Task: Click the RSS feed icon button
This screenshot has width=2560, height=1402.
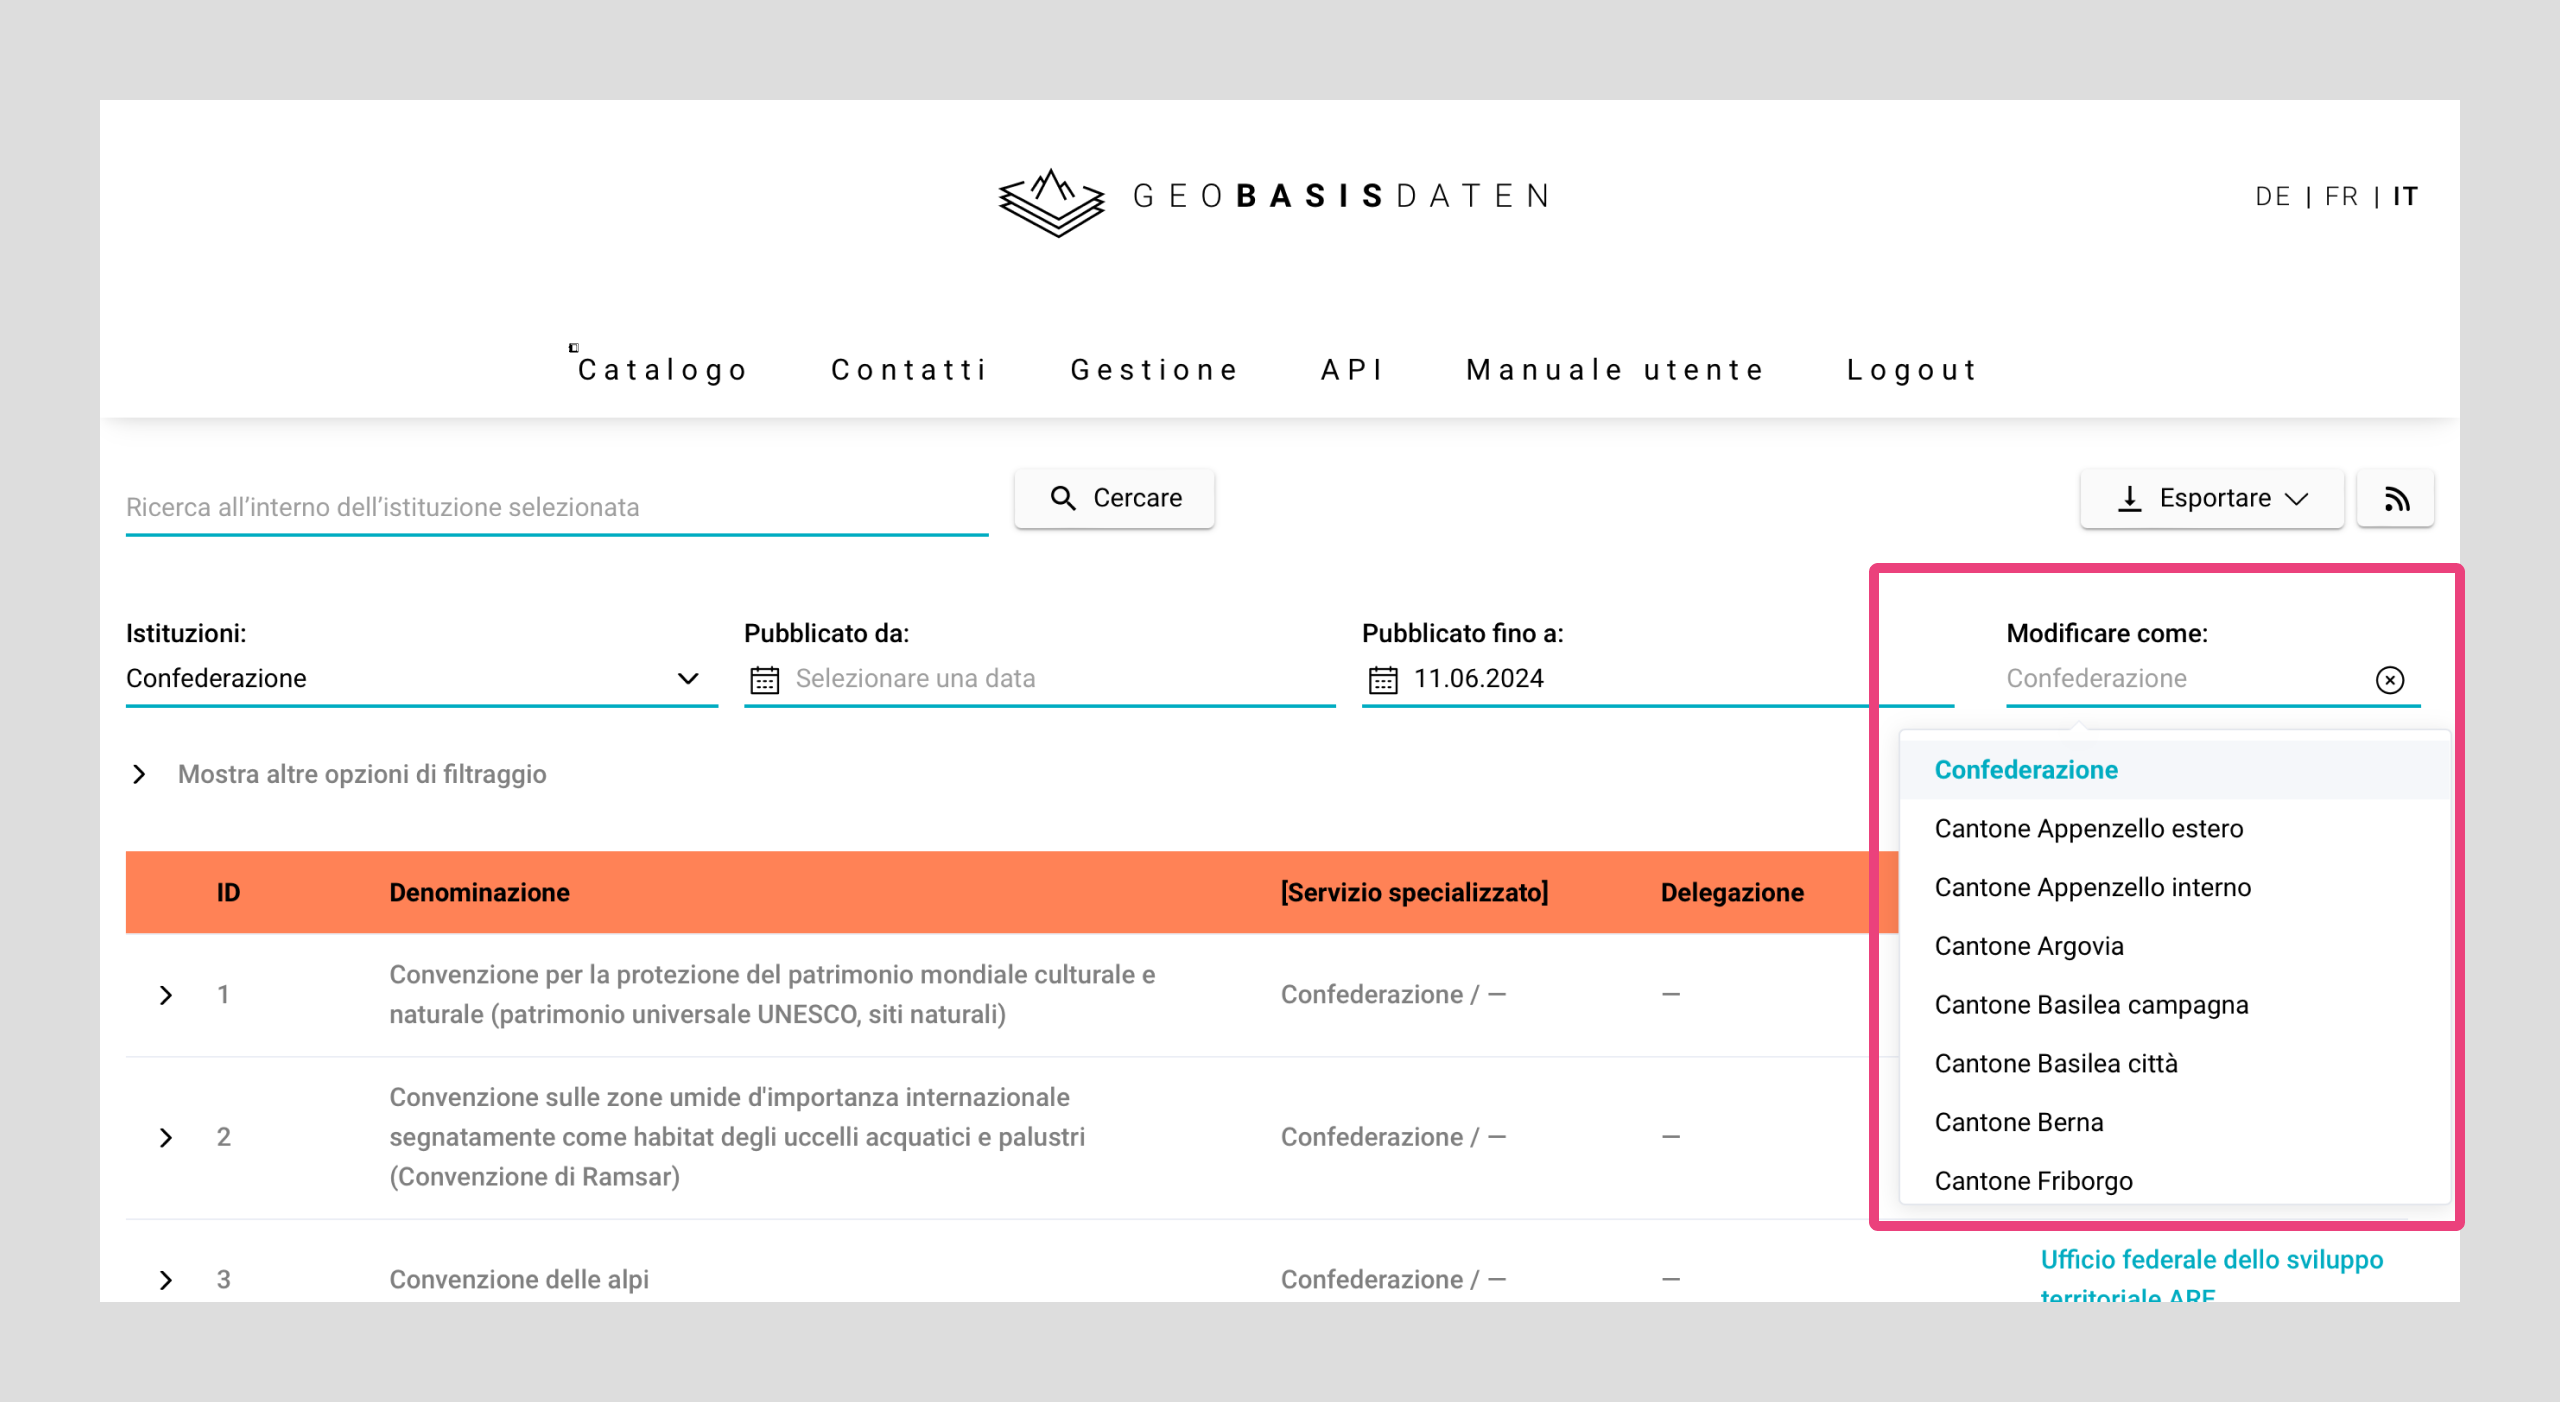Action: (x=2395, y=498)
